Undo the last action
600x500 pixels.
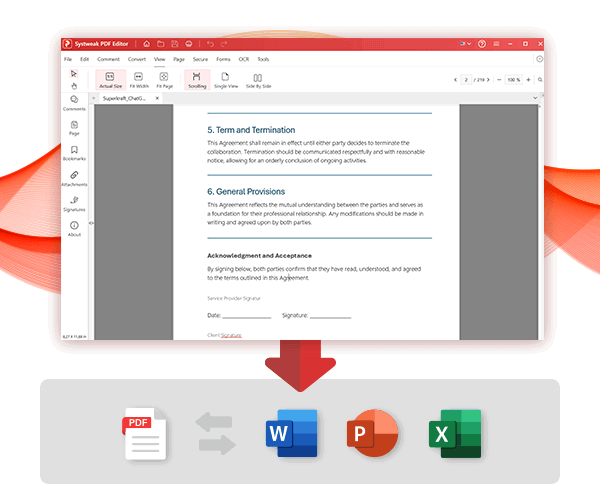(210, 44)
